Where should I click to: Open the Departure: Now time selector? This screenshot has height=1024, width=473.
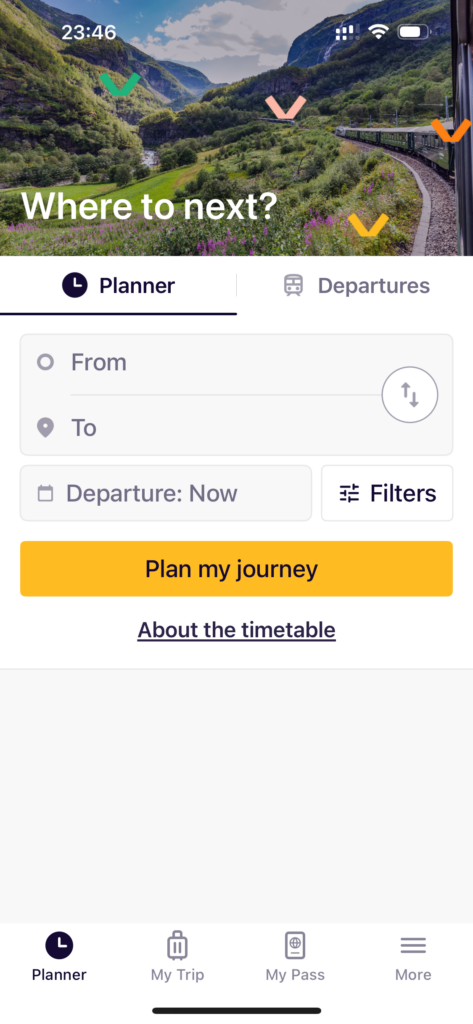coord(166,493)
